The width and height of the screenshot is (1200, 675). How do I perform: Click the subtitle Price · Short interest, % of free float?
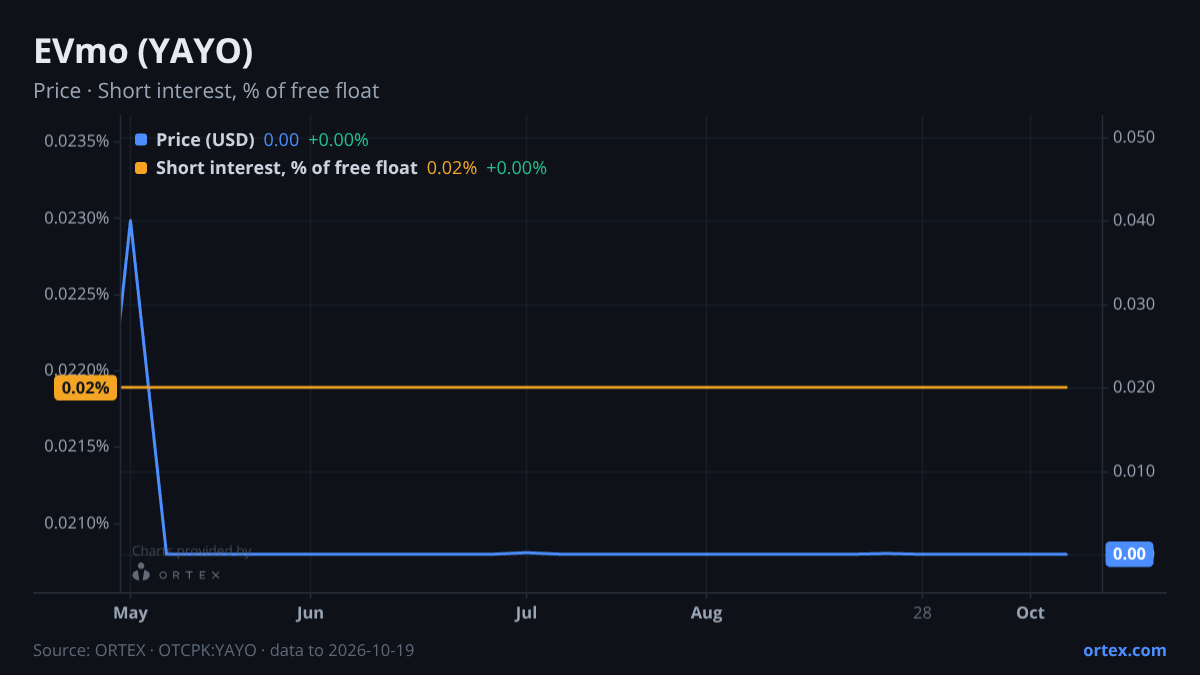tap(206, 91)
